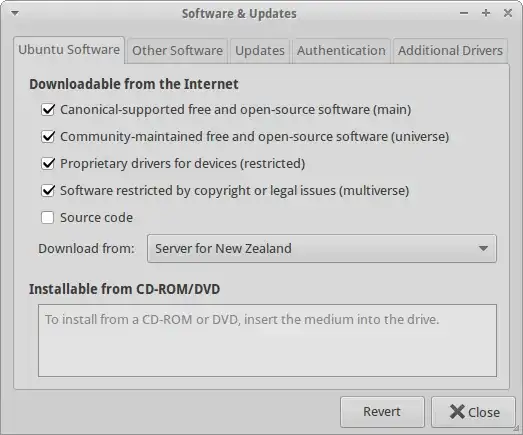Open the window menu arrow in title bar
The width and height of the screenshot is (523, 435).
point(15,13)
